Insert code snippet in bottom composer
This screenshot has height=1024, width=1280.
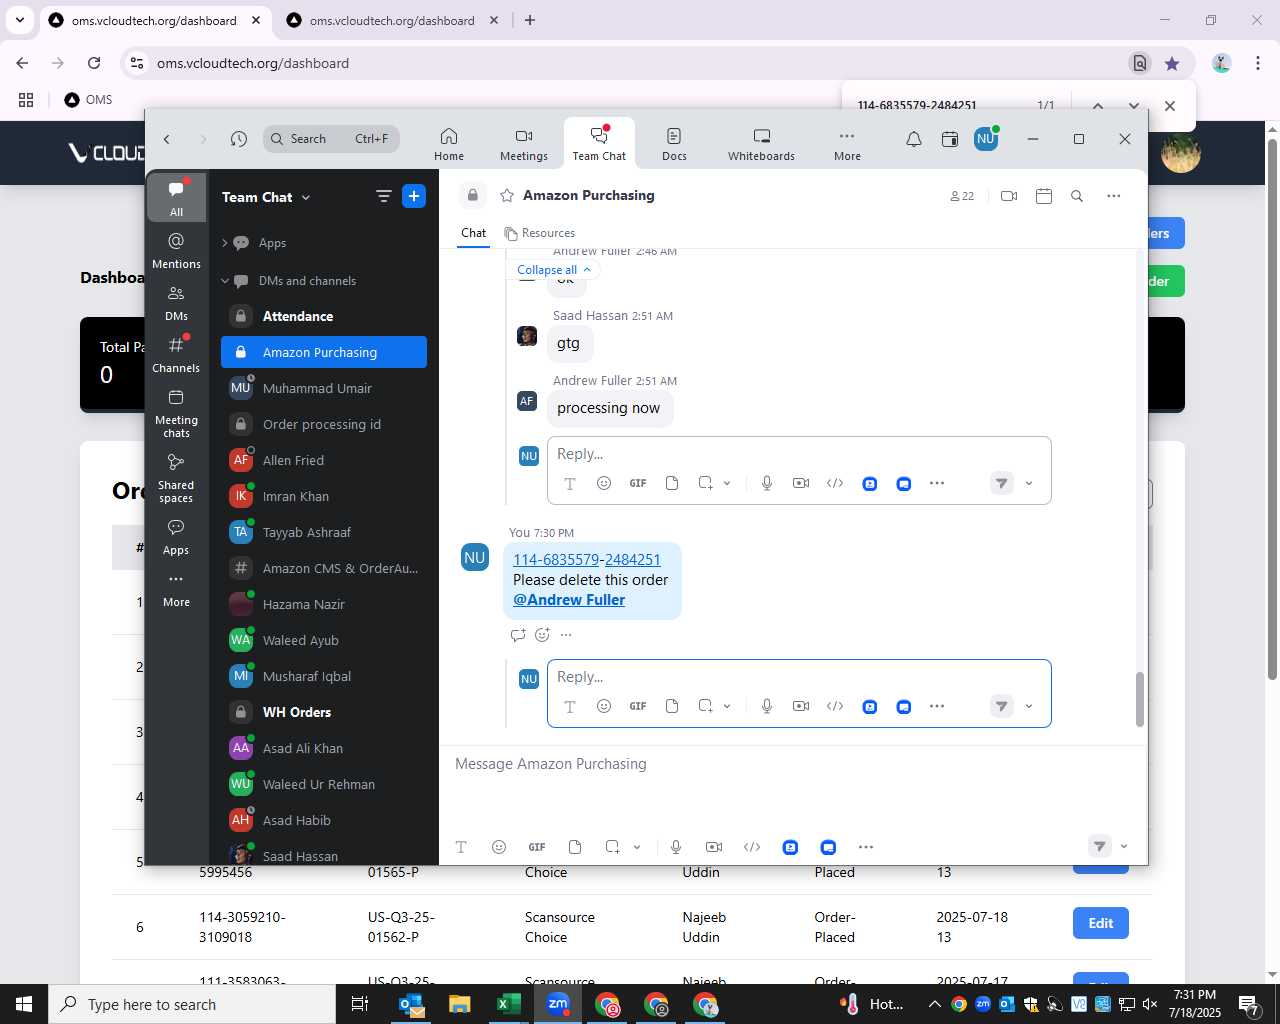pos(752,847)
